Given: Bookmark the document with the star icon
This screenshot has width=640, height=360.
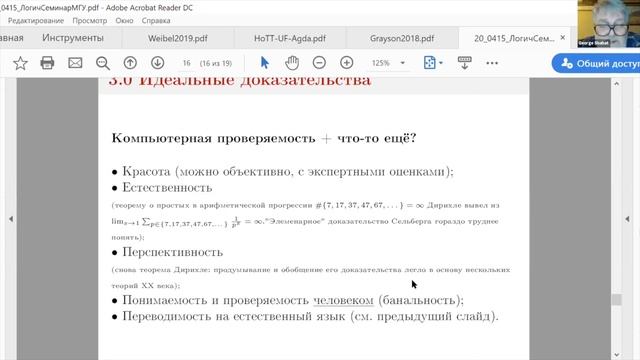Looking at the screenshot, I should (x=20, y=63).
